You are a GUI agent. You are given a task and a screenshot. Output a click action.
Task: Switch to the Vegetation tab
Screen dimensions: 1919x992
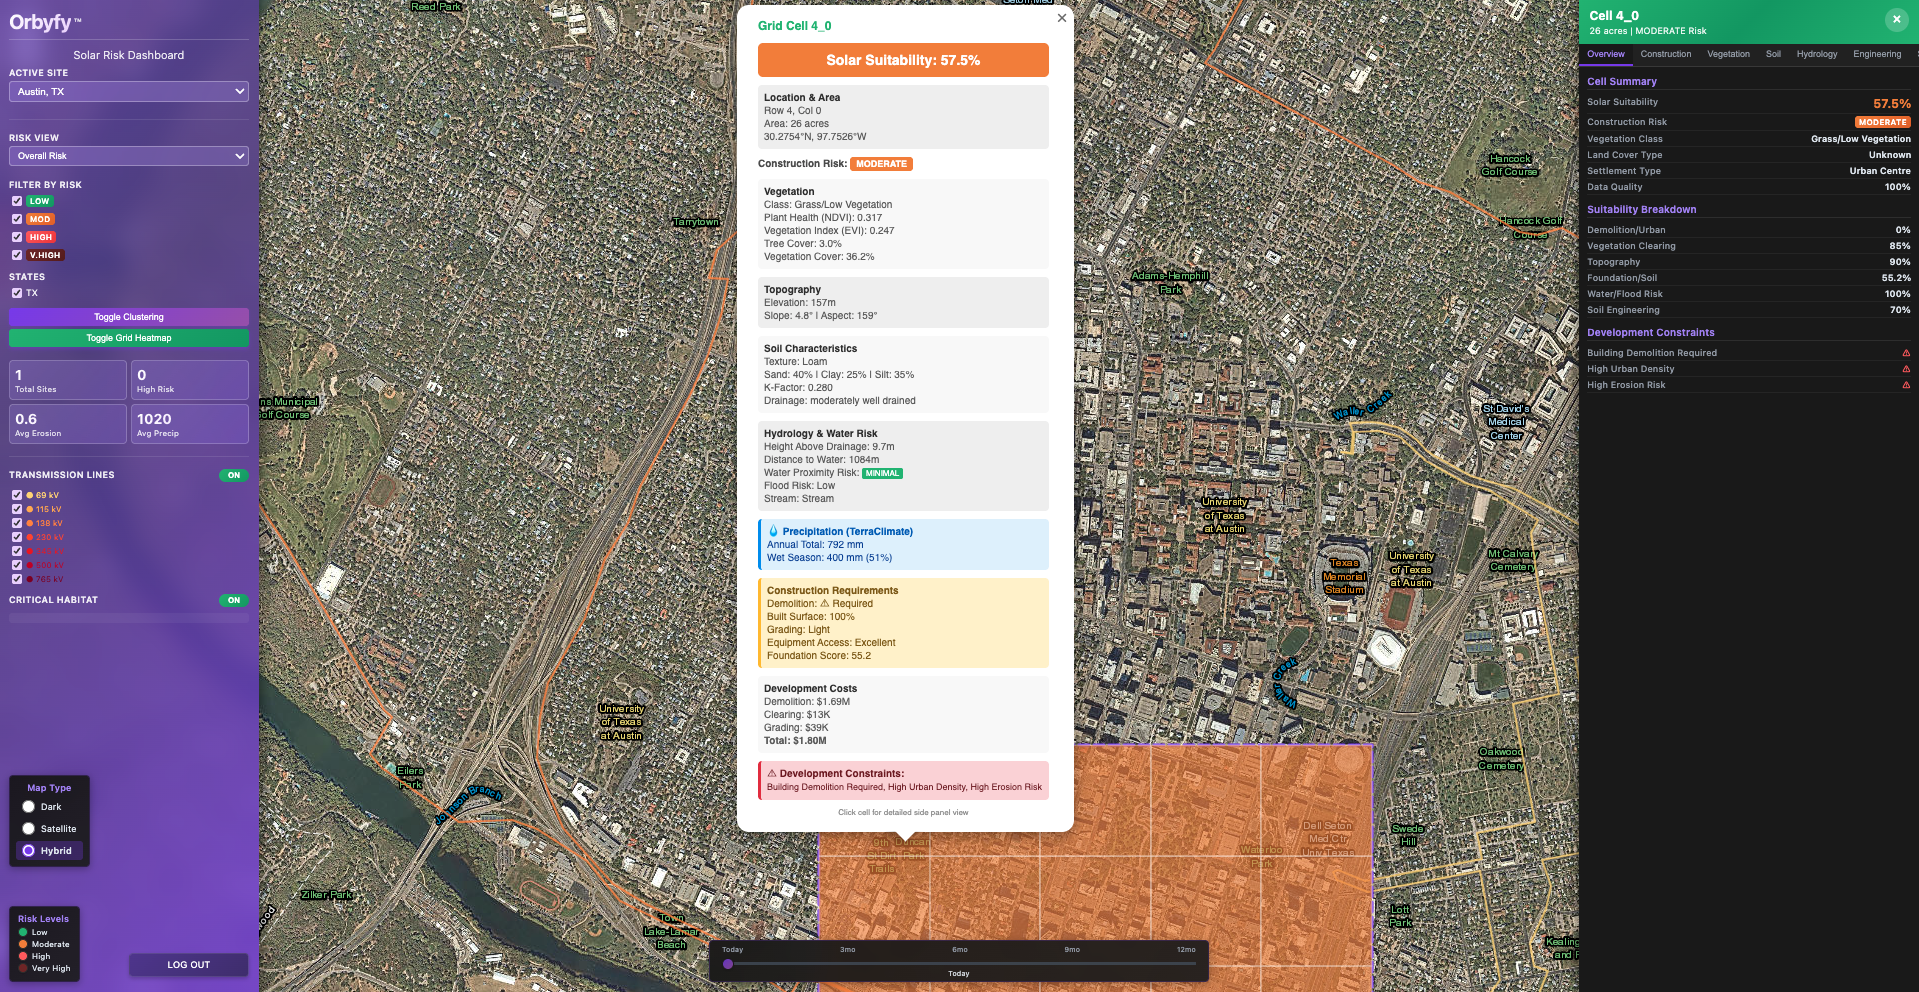click(1728, 54)
